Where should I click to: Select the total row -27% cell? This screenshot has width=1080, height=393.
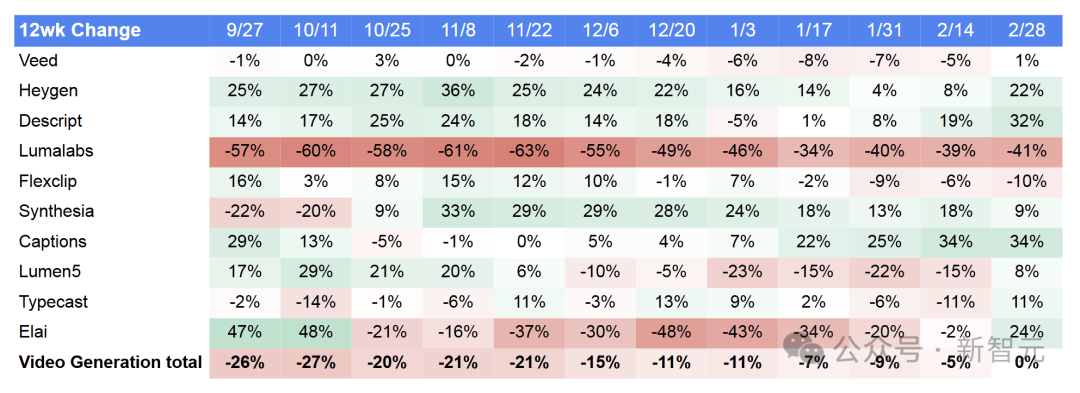pos(315,362)
